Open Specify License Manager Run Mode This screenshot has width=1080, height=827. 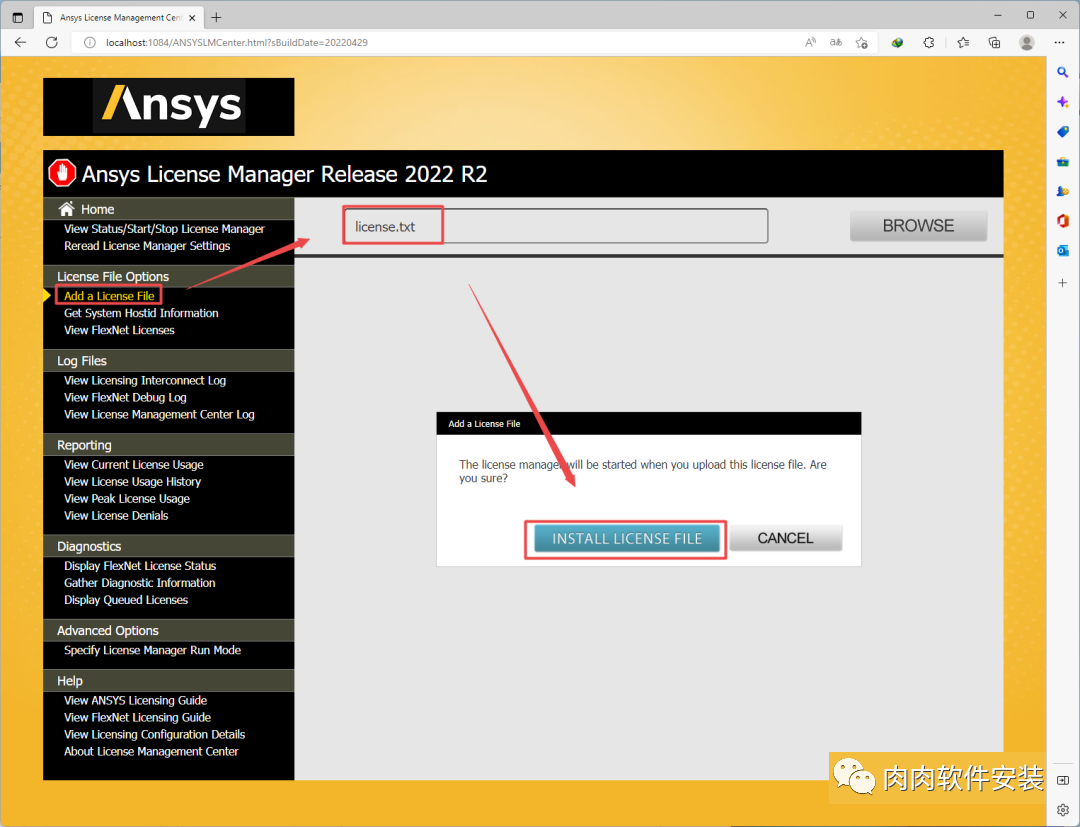tap(152, 650)
